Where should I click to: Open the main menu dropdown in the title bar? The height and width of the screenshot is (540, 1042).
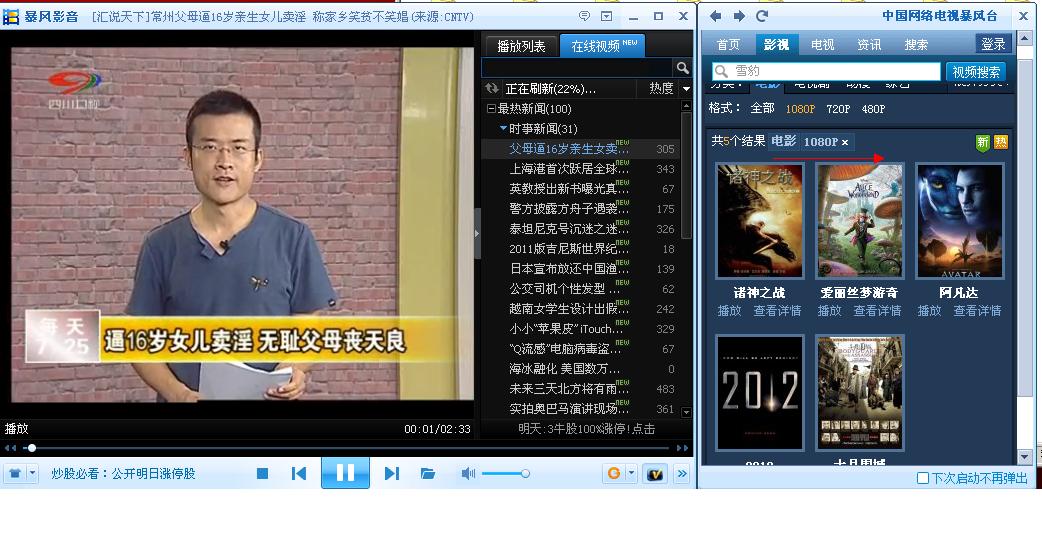tap(607, 16)
